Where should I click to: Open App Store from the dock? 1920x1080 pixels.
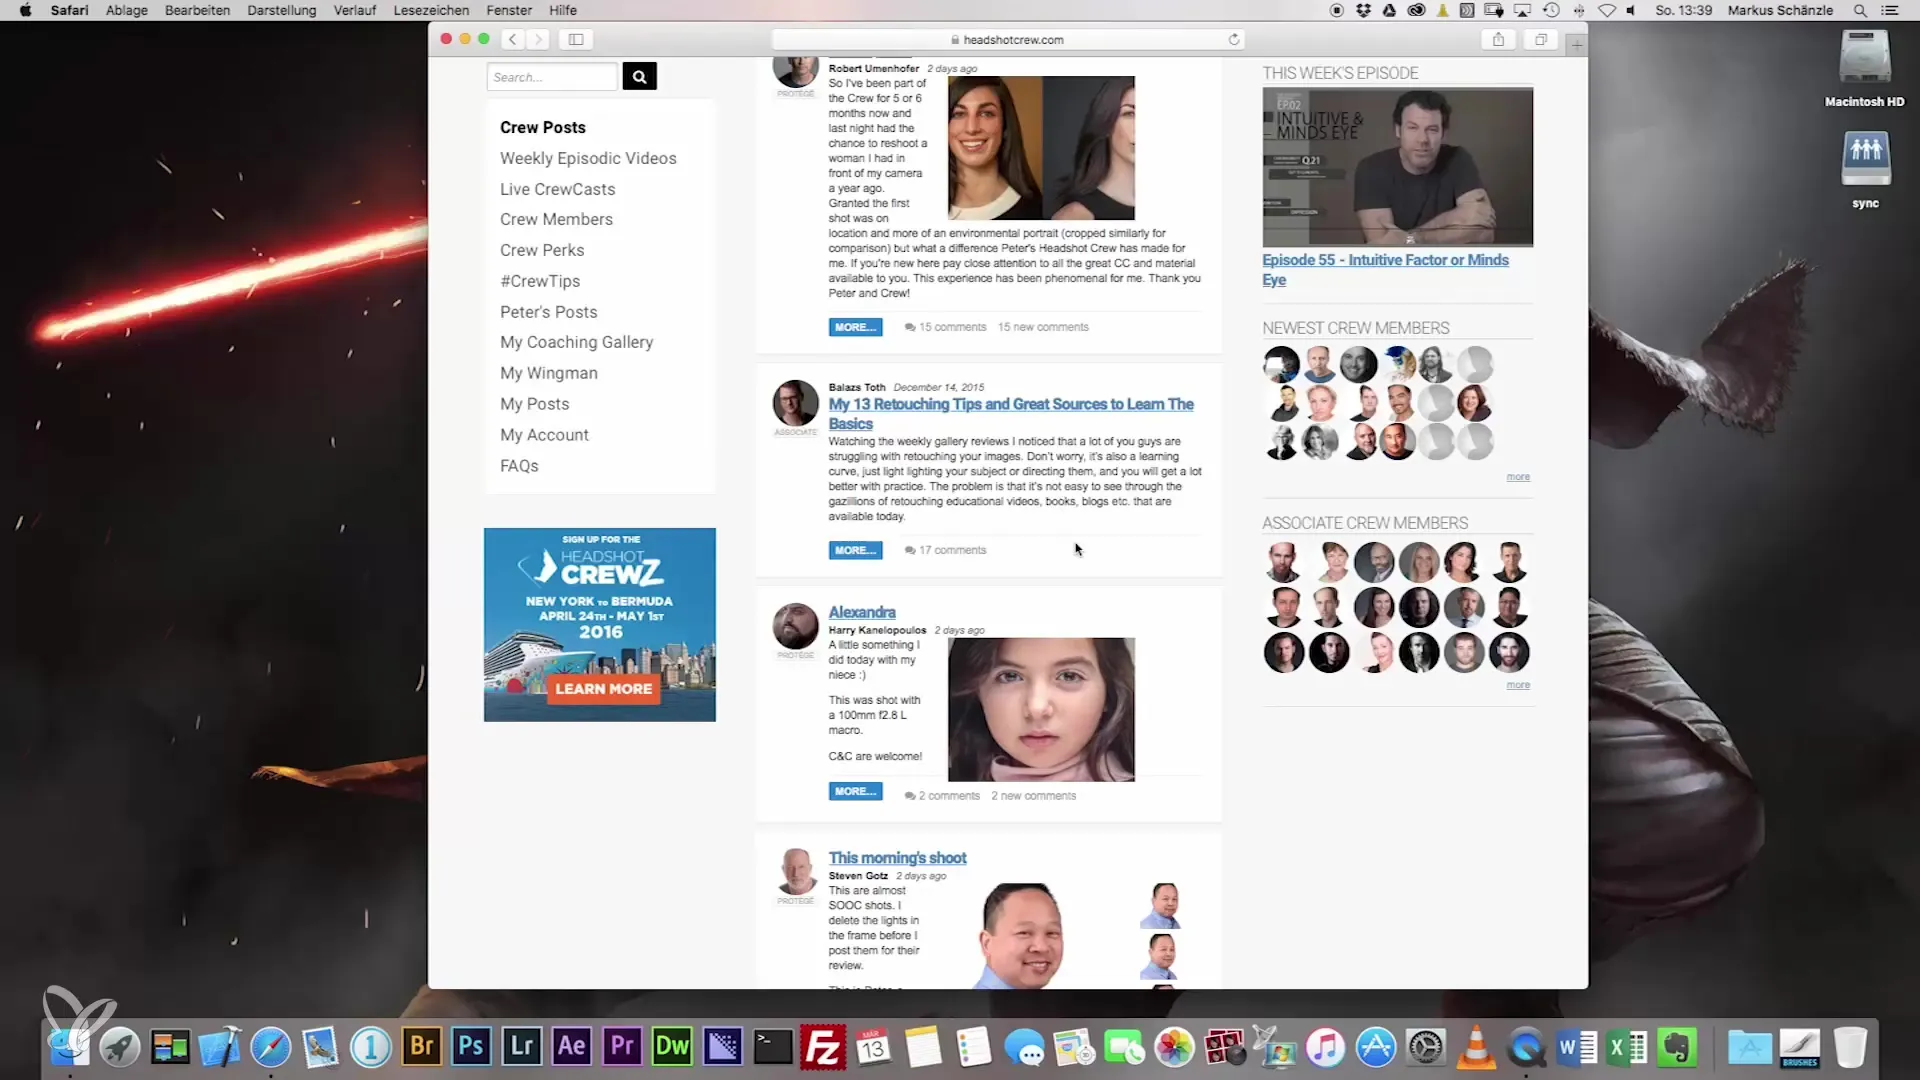[x=1376, y=1047]
